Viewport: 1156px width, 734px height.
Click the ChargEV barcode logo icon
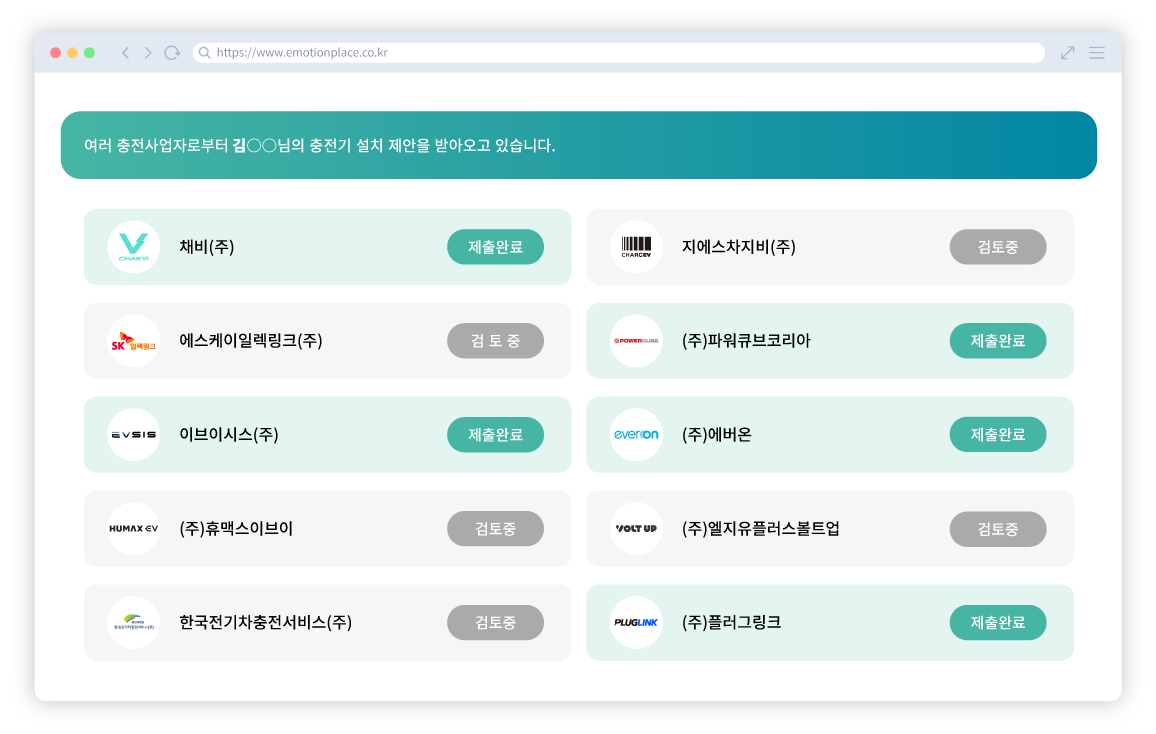(636, 246)
